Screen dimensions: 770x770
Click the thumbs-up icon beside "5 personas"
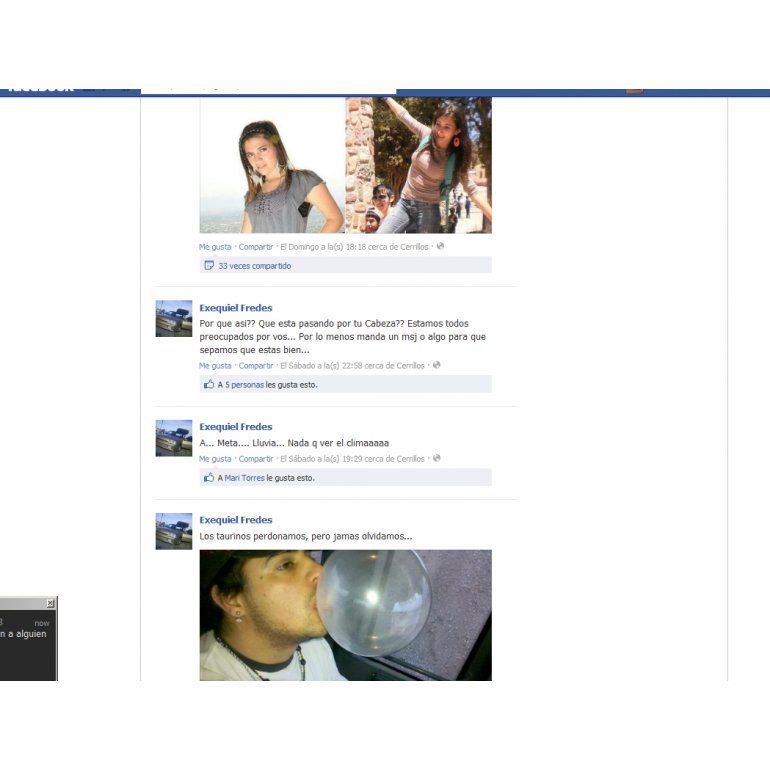pyautogui.click(x=209, y=384)
